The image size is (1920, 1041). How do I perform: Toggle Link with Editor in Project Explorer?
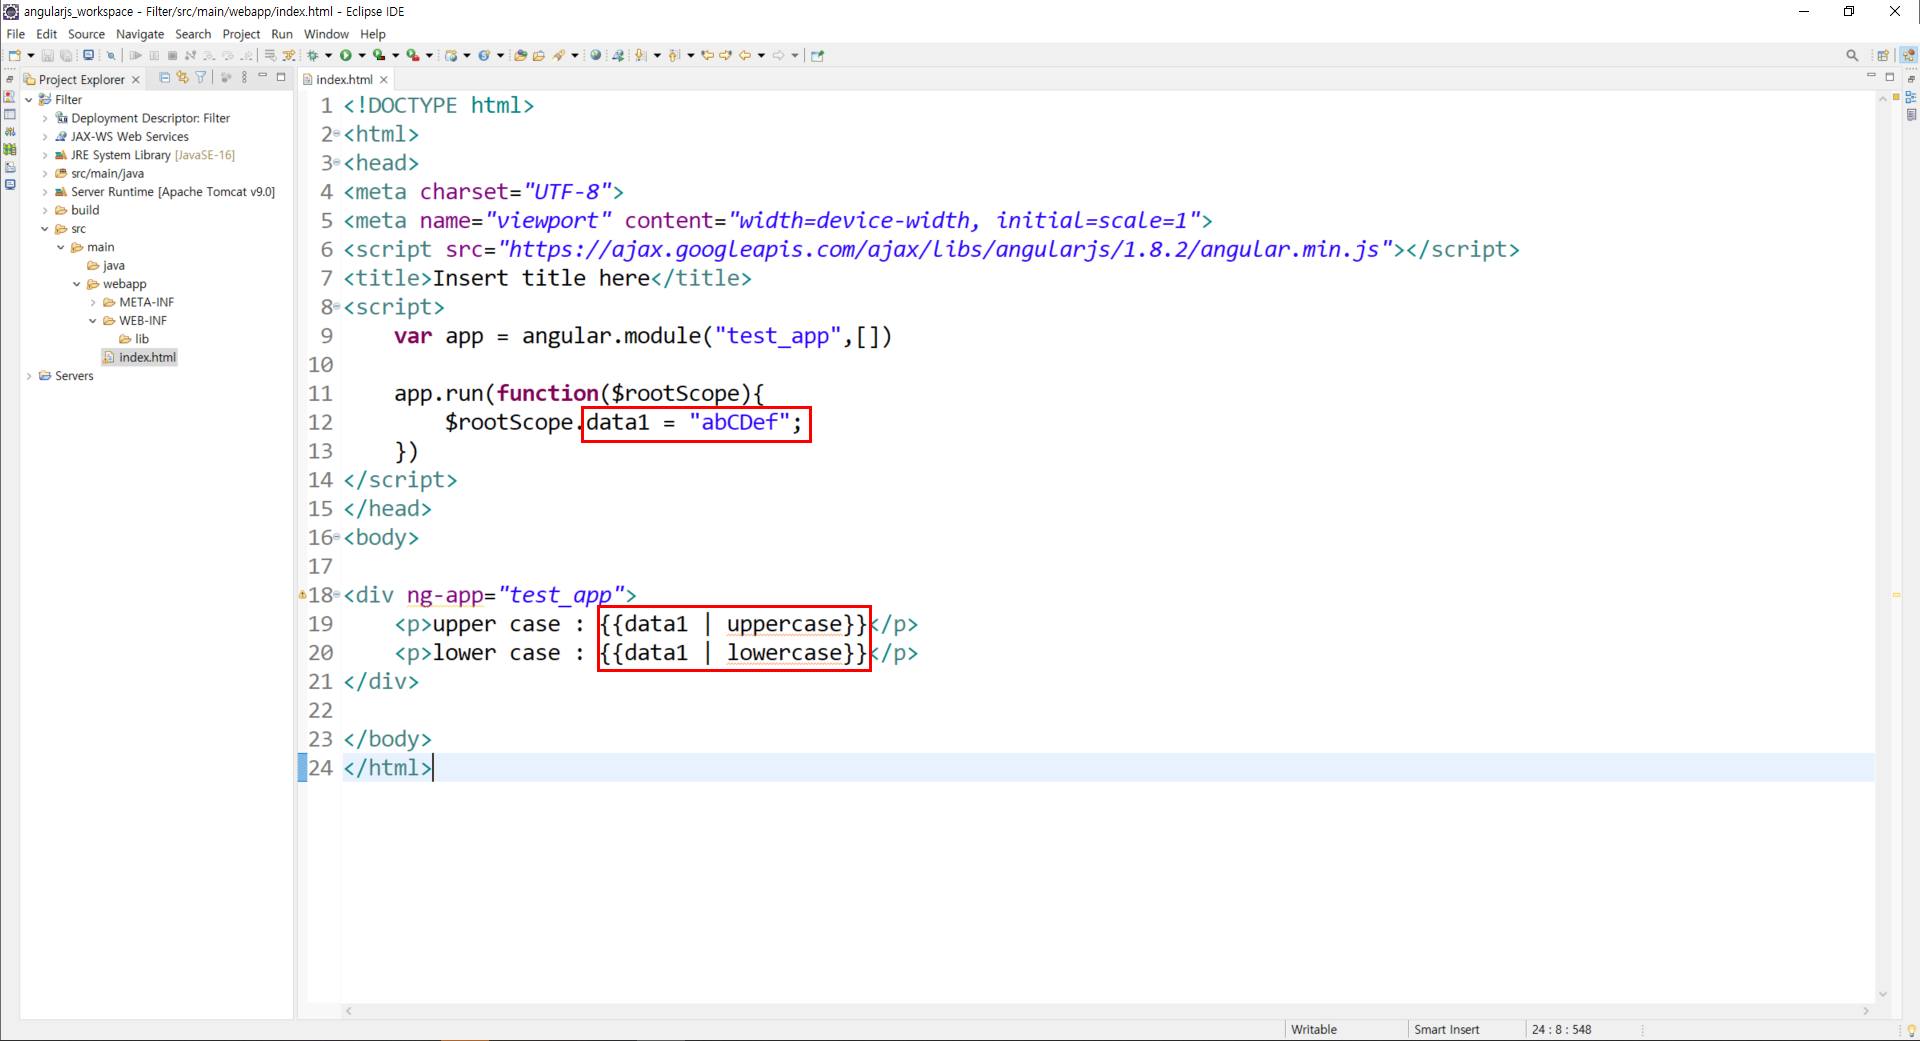(183, 77)
